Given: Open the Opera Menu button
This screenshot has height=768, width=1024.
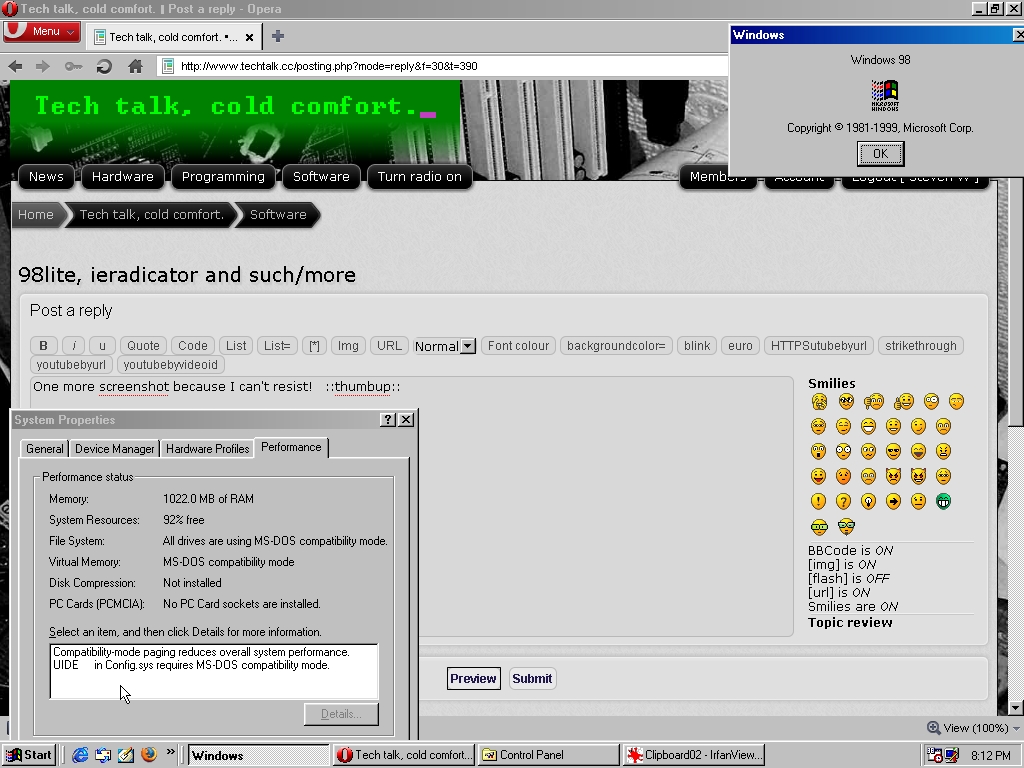Looking at the screenshot, I should point(42,31).
